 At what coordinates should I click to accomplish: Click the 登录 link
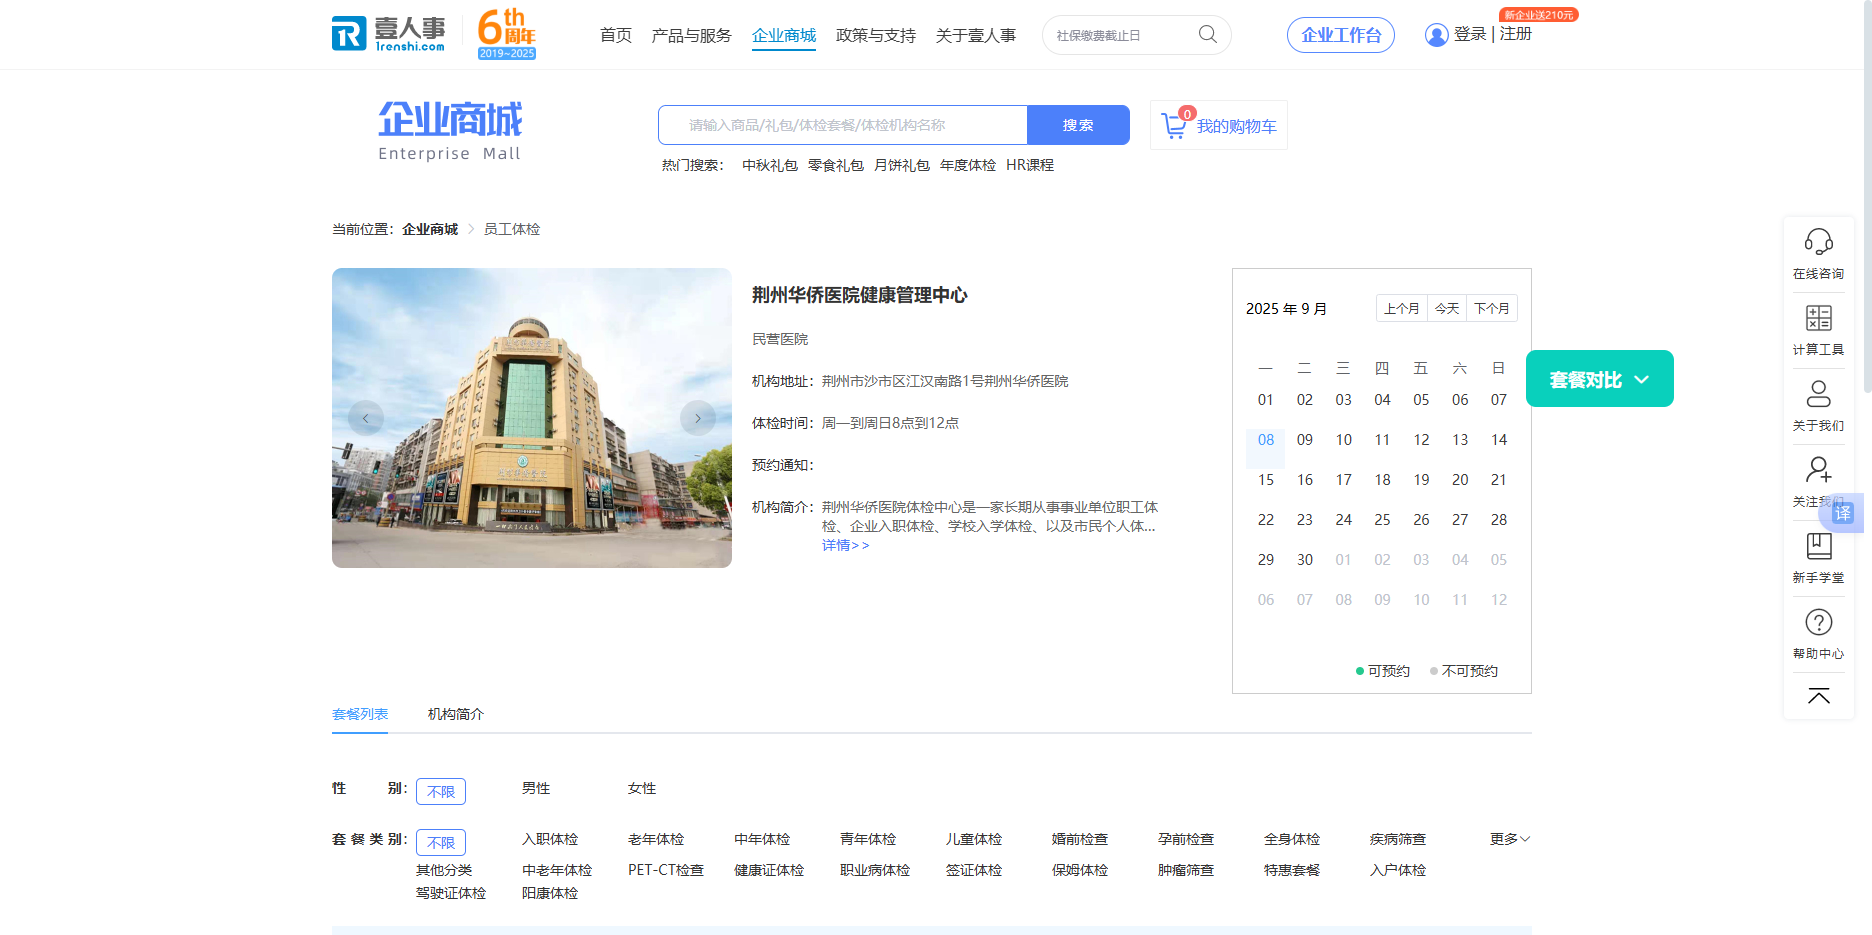click(1470, 34)
